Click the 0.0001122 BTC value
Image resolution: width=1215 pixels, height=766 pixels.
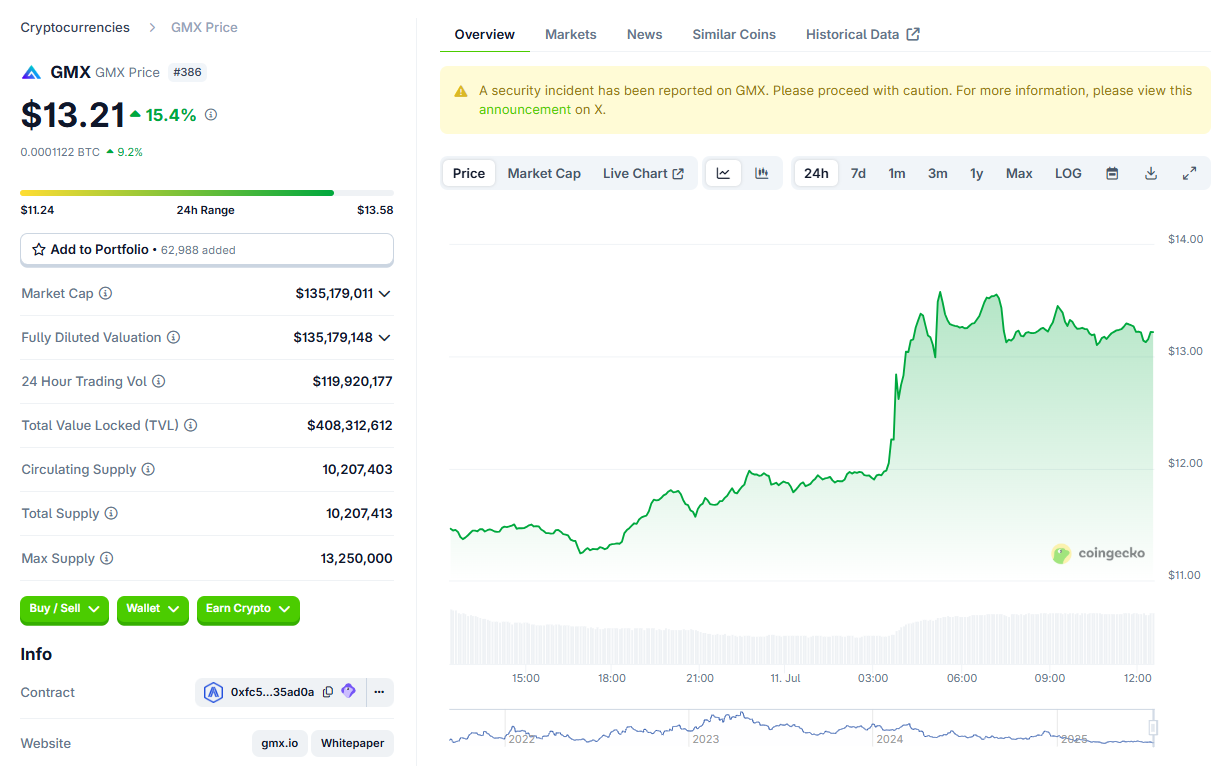pyautogui.click(x=59, y=152)
